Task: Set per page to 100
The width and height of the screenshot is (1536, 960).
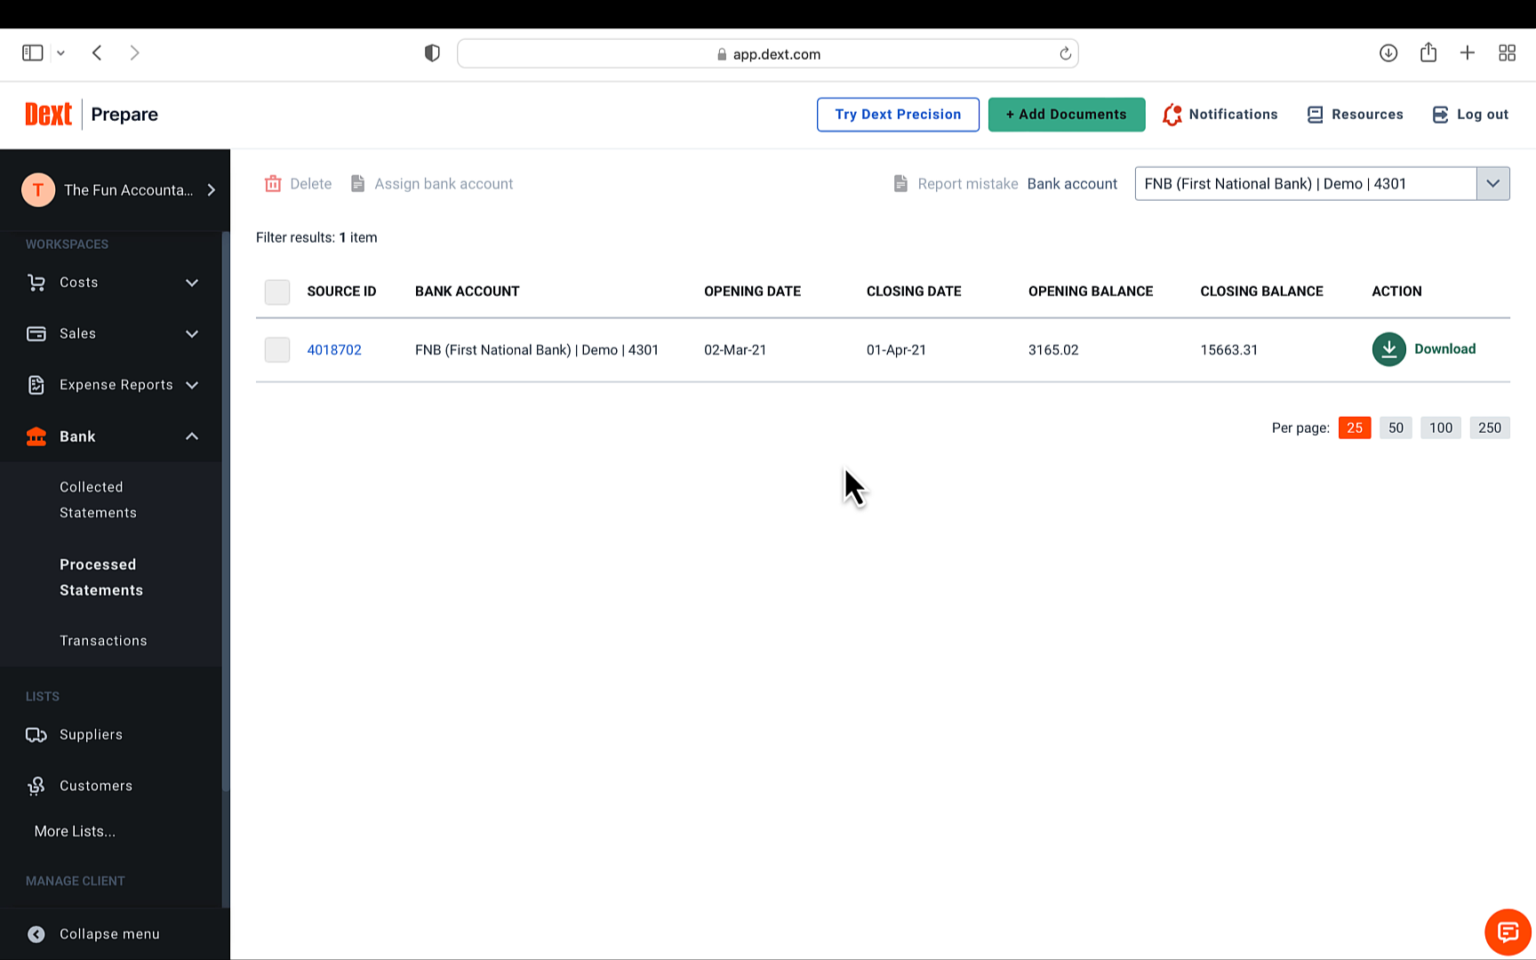Action: coord(1440,427)
